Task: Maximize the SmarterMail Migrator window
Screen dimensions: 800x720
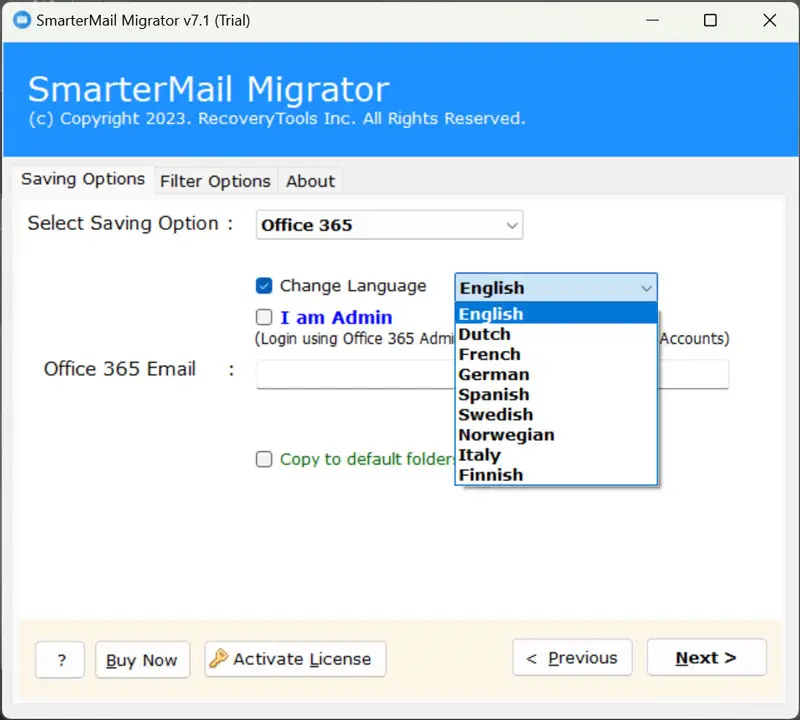Action: click(x=710, y=20)
